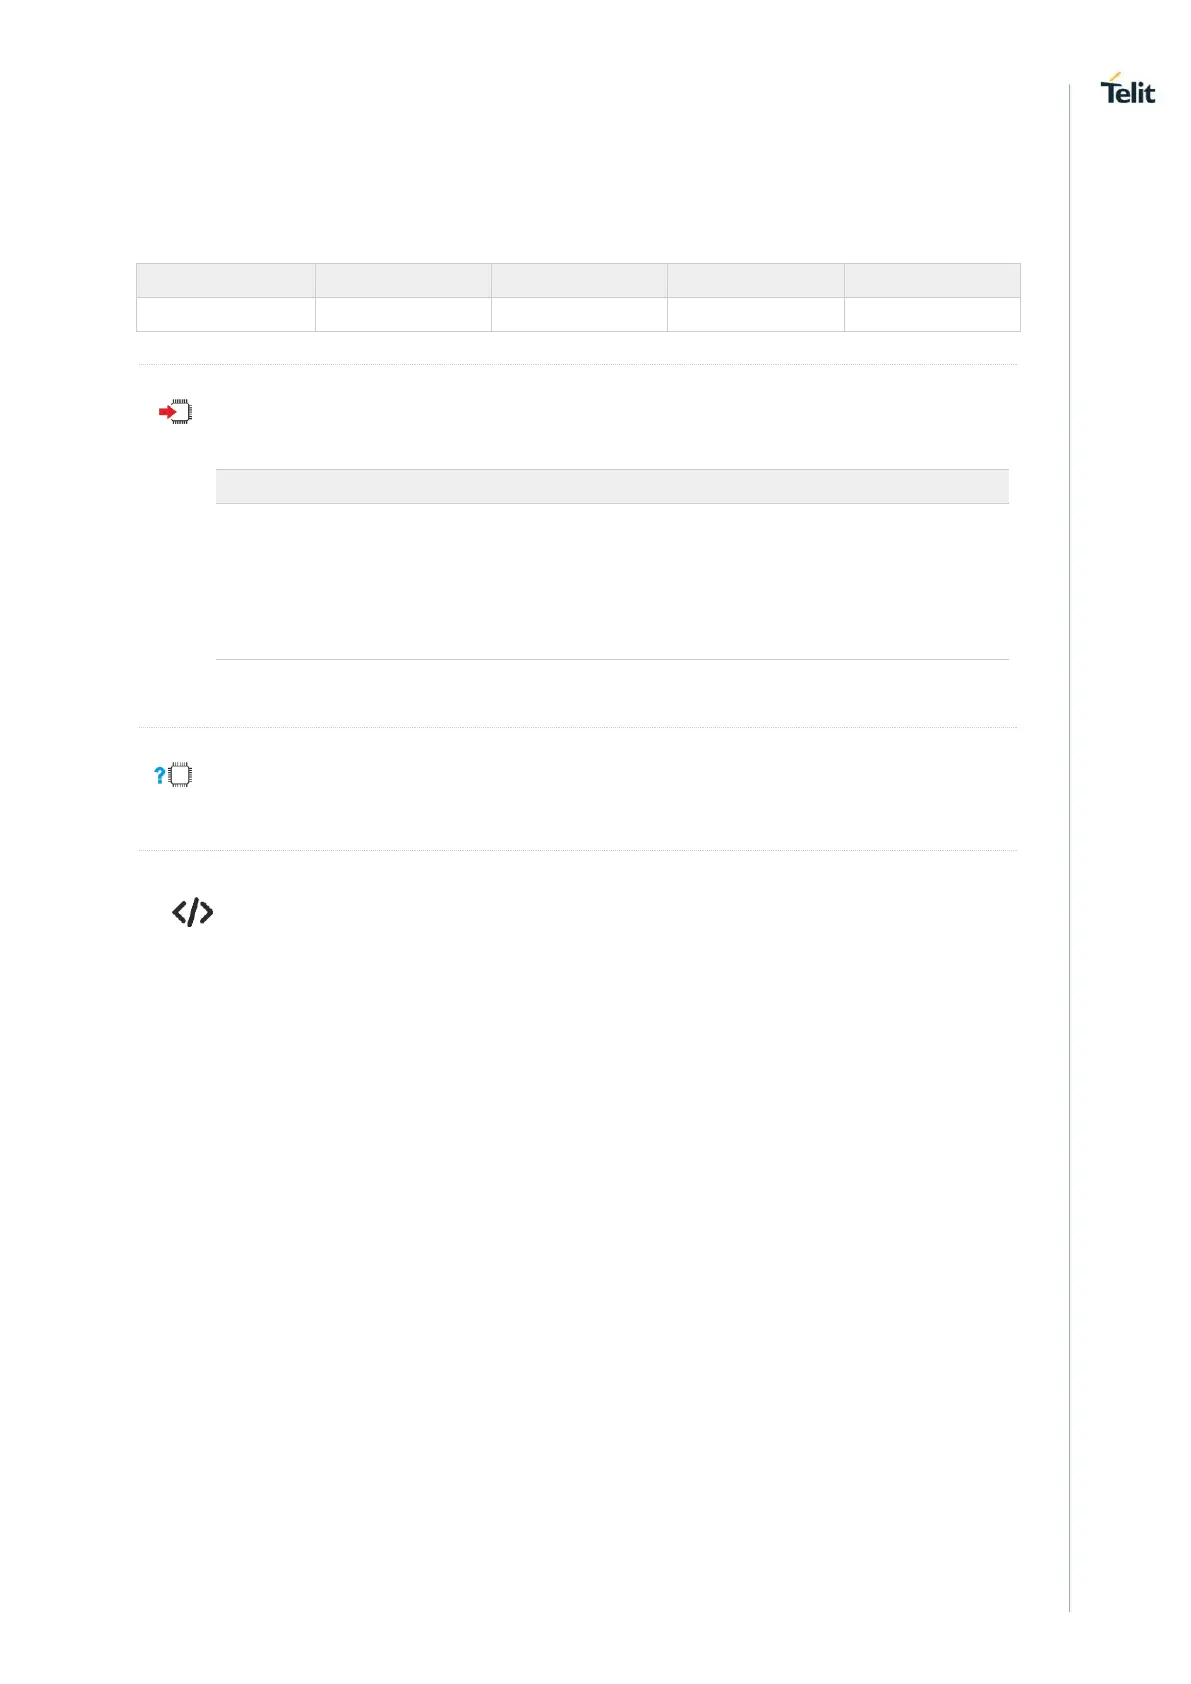Click the middle white cell in top table
Viewport: 1191px width, 1684px height.
coord(579,314)
